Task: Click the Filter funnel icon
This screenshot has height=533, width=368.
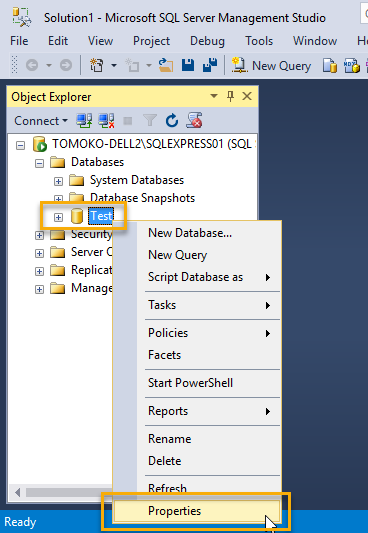Action: tap(150, 121)
